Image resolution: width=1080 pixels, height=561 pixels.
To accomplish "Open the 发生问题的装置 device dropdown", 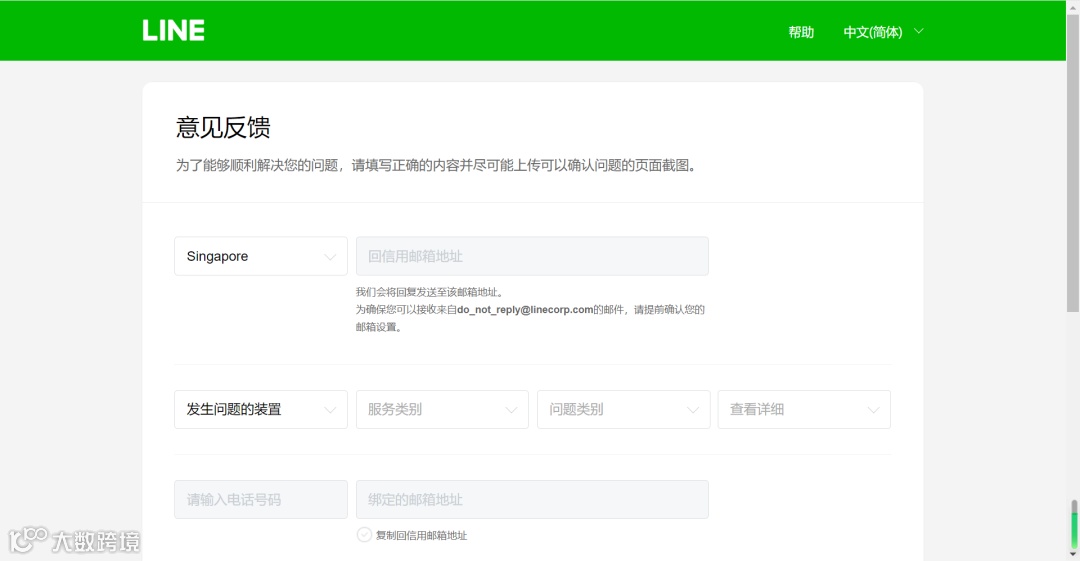I will click(261, 409).
